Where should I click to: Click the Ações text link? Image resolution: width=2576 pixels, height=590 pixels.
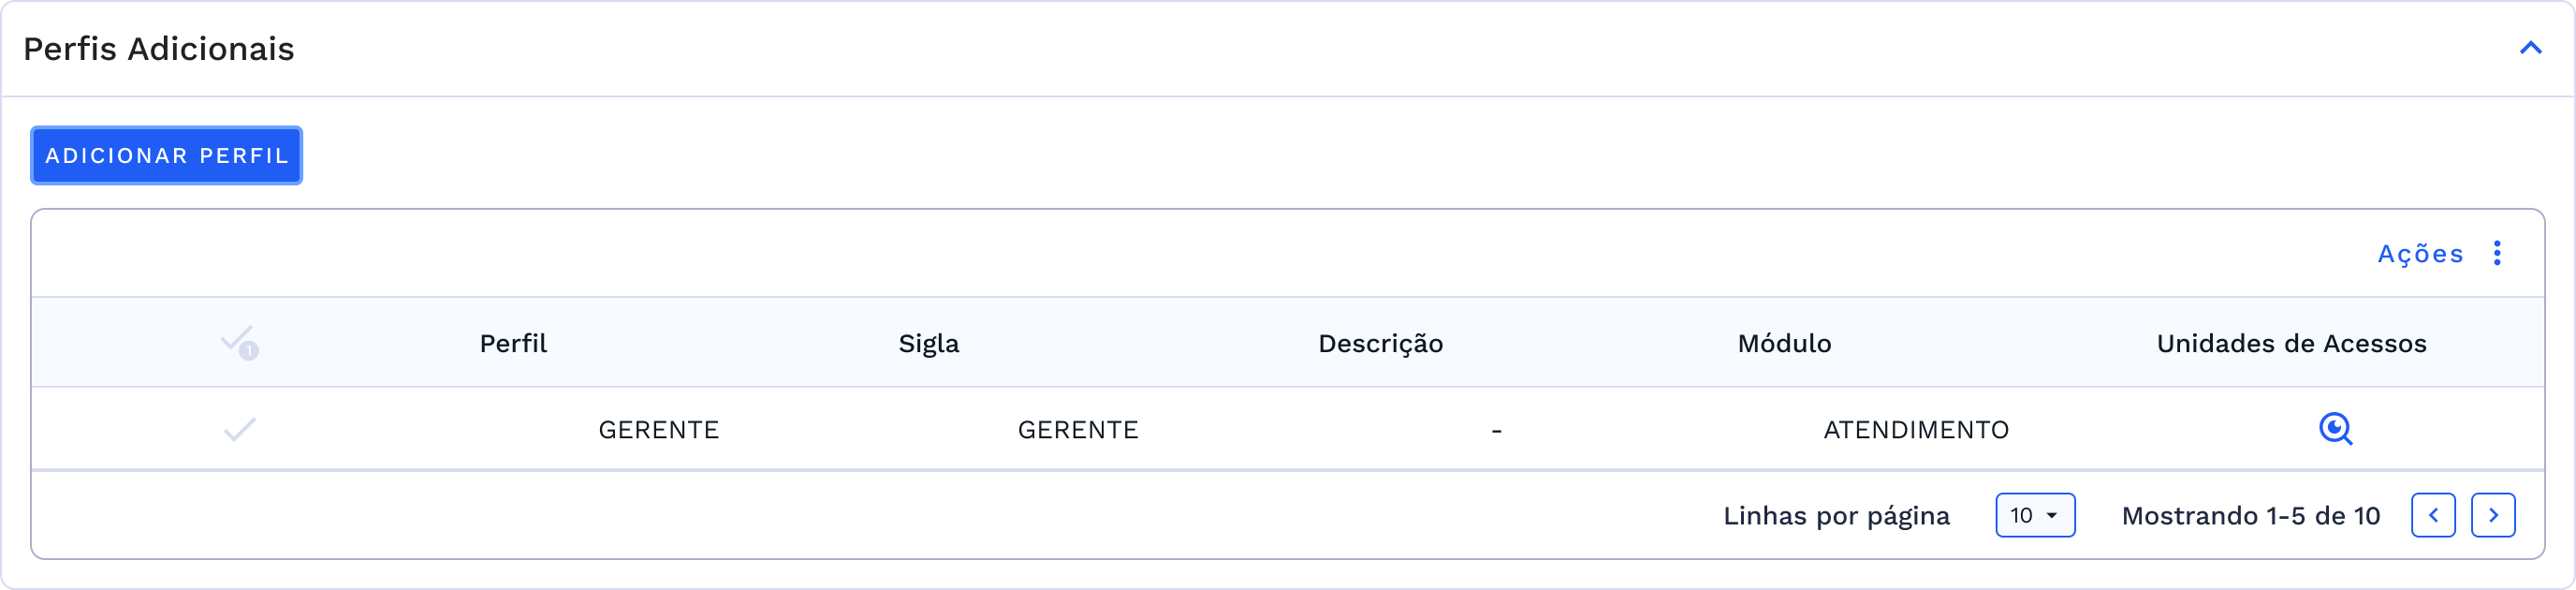[2421, 254]
